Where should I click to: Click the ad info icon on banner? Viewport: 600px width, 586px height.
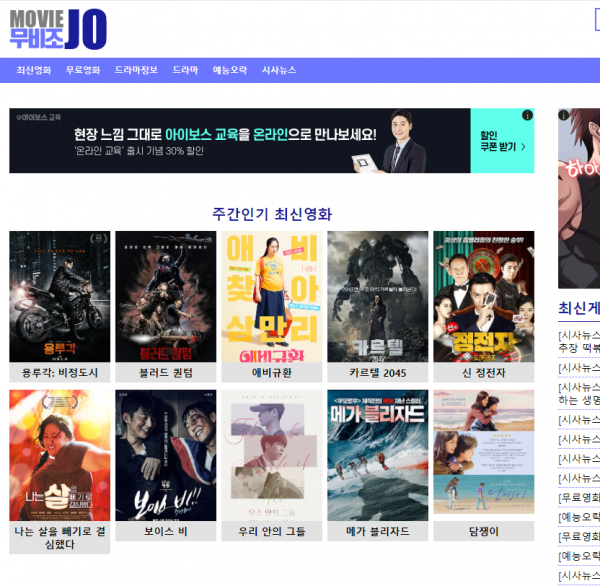coord(527,115)
